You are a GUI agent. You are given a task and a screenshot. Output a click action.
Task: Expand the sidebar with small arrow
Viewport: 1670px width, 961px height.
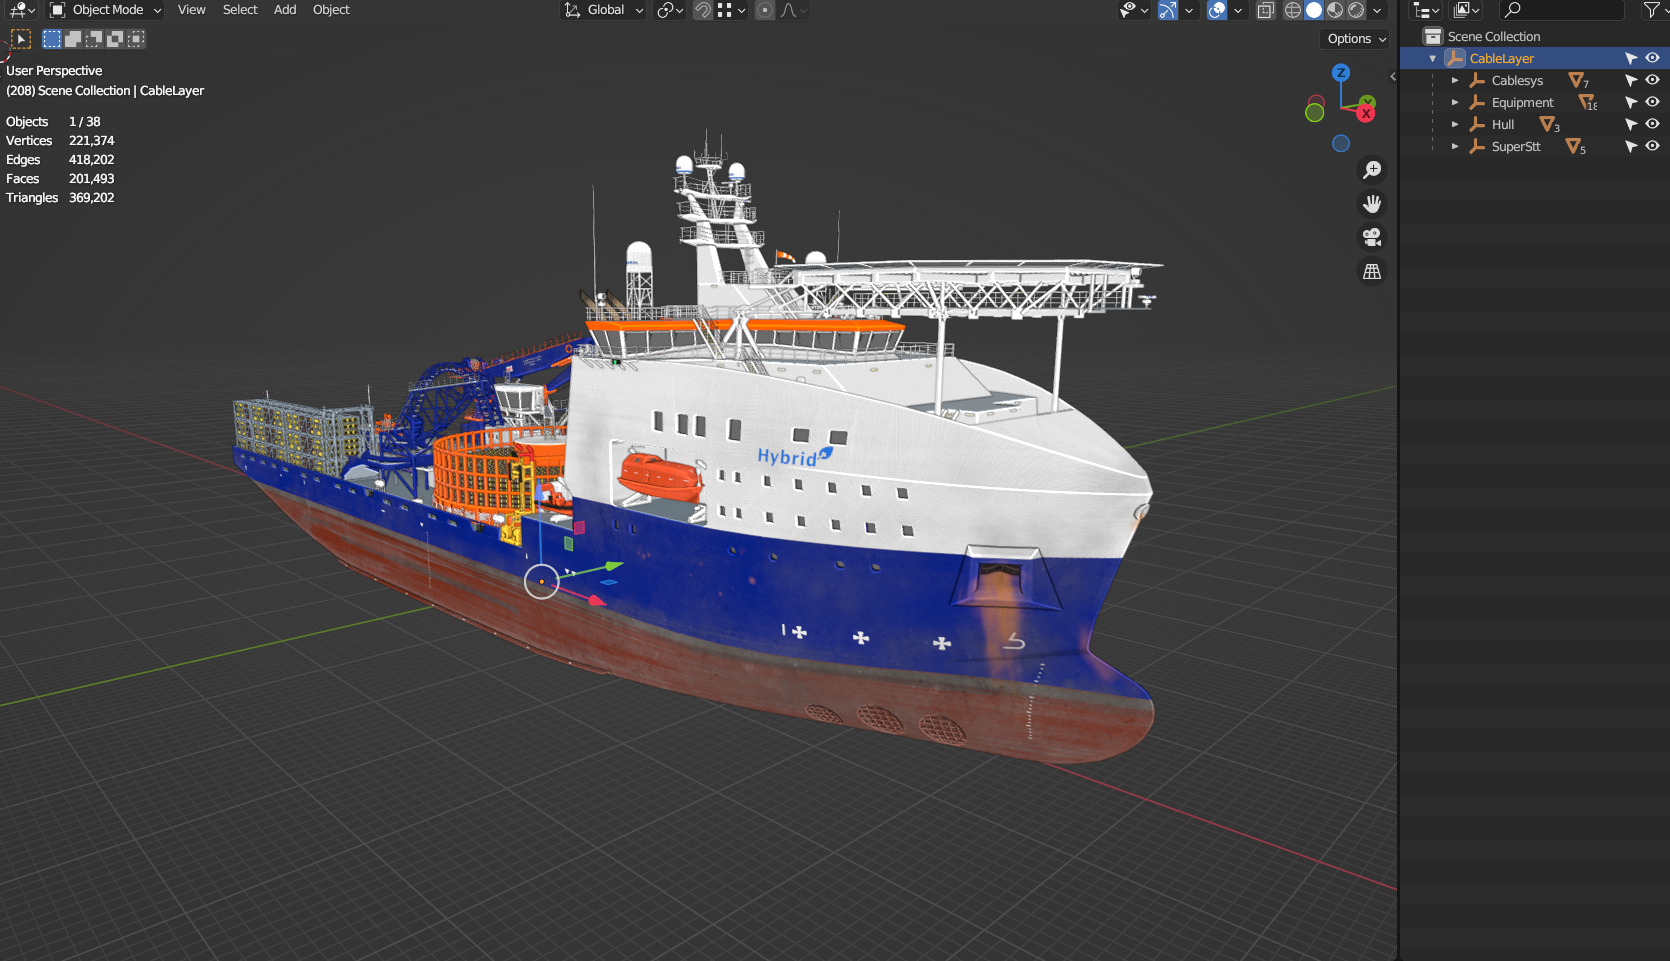(1392, 77)
